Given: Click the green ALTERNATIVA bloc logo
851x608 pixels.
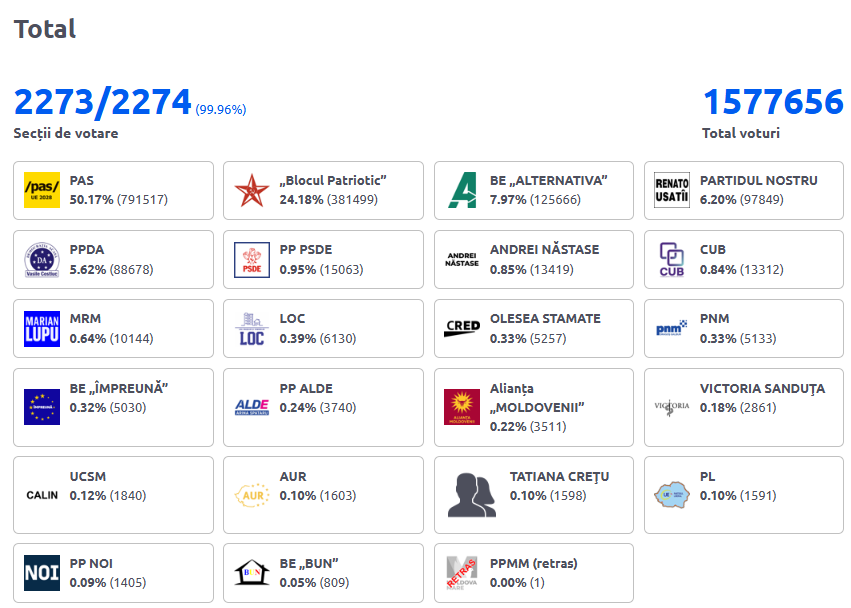Looking at the screenshot, I should pos(462,190).
